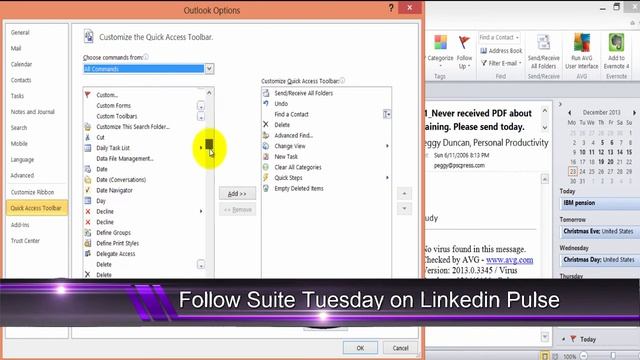
Task: Click commands list scrollbar thumb
Action: pyautogui.click(x=209, y=144)
